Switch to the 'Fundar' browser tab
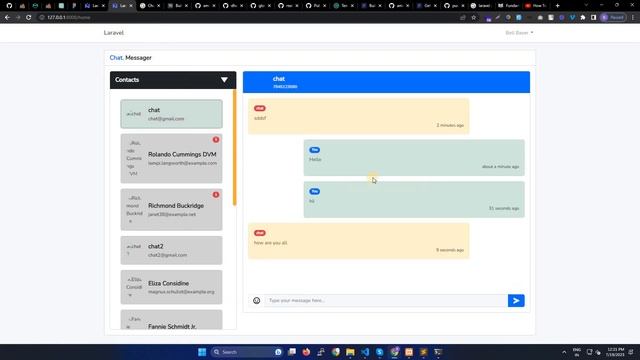Screen dimensions: 640x360 [508, 6]
